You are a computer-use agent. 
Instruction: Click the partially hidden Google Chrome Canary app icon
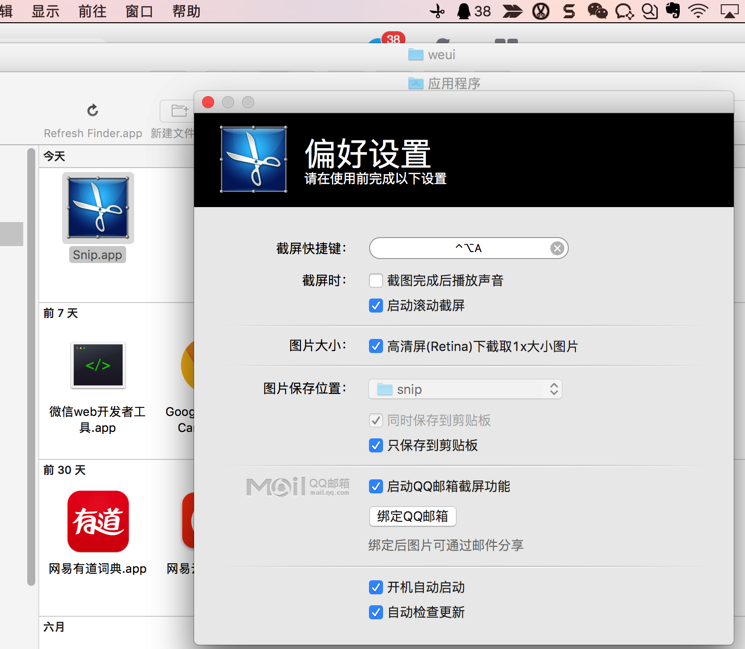point(187,365)
